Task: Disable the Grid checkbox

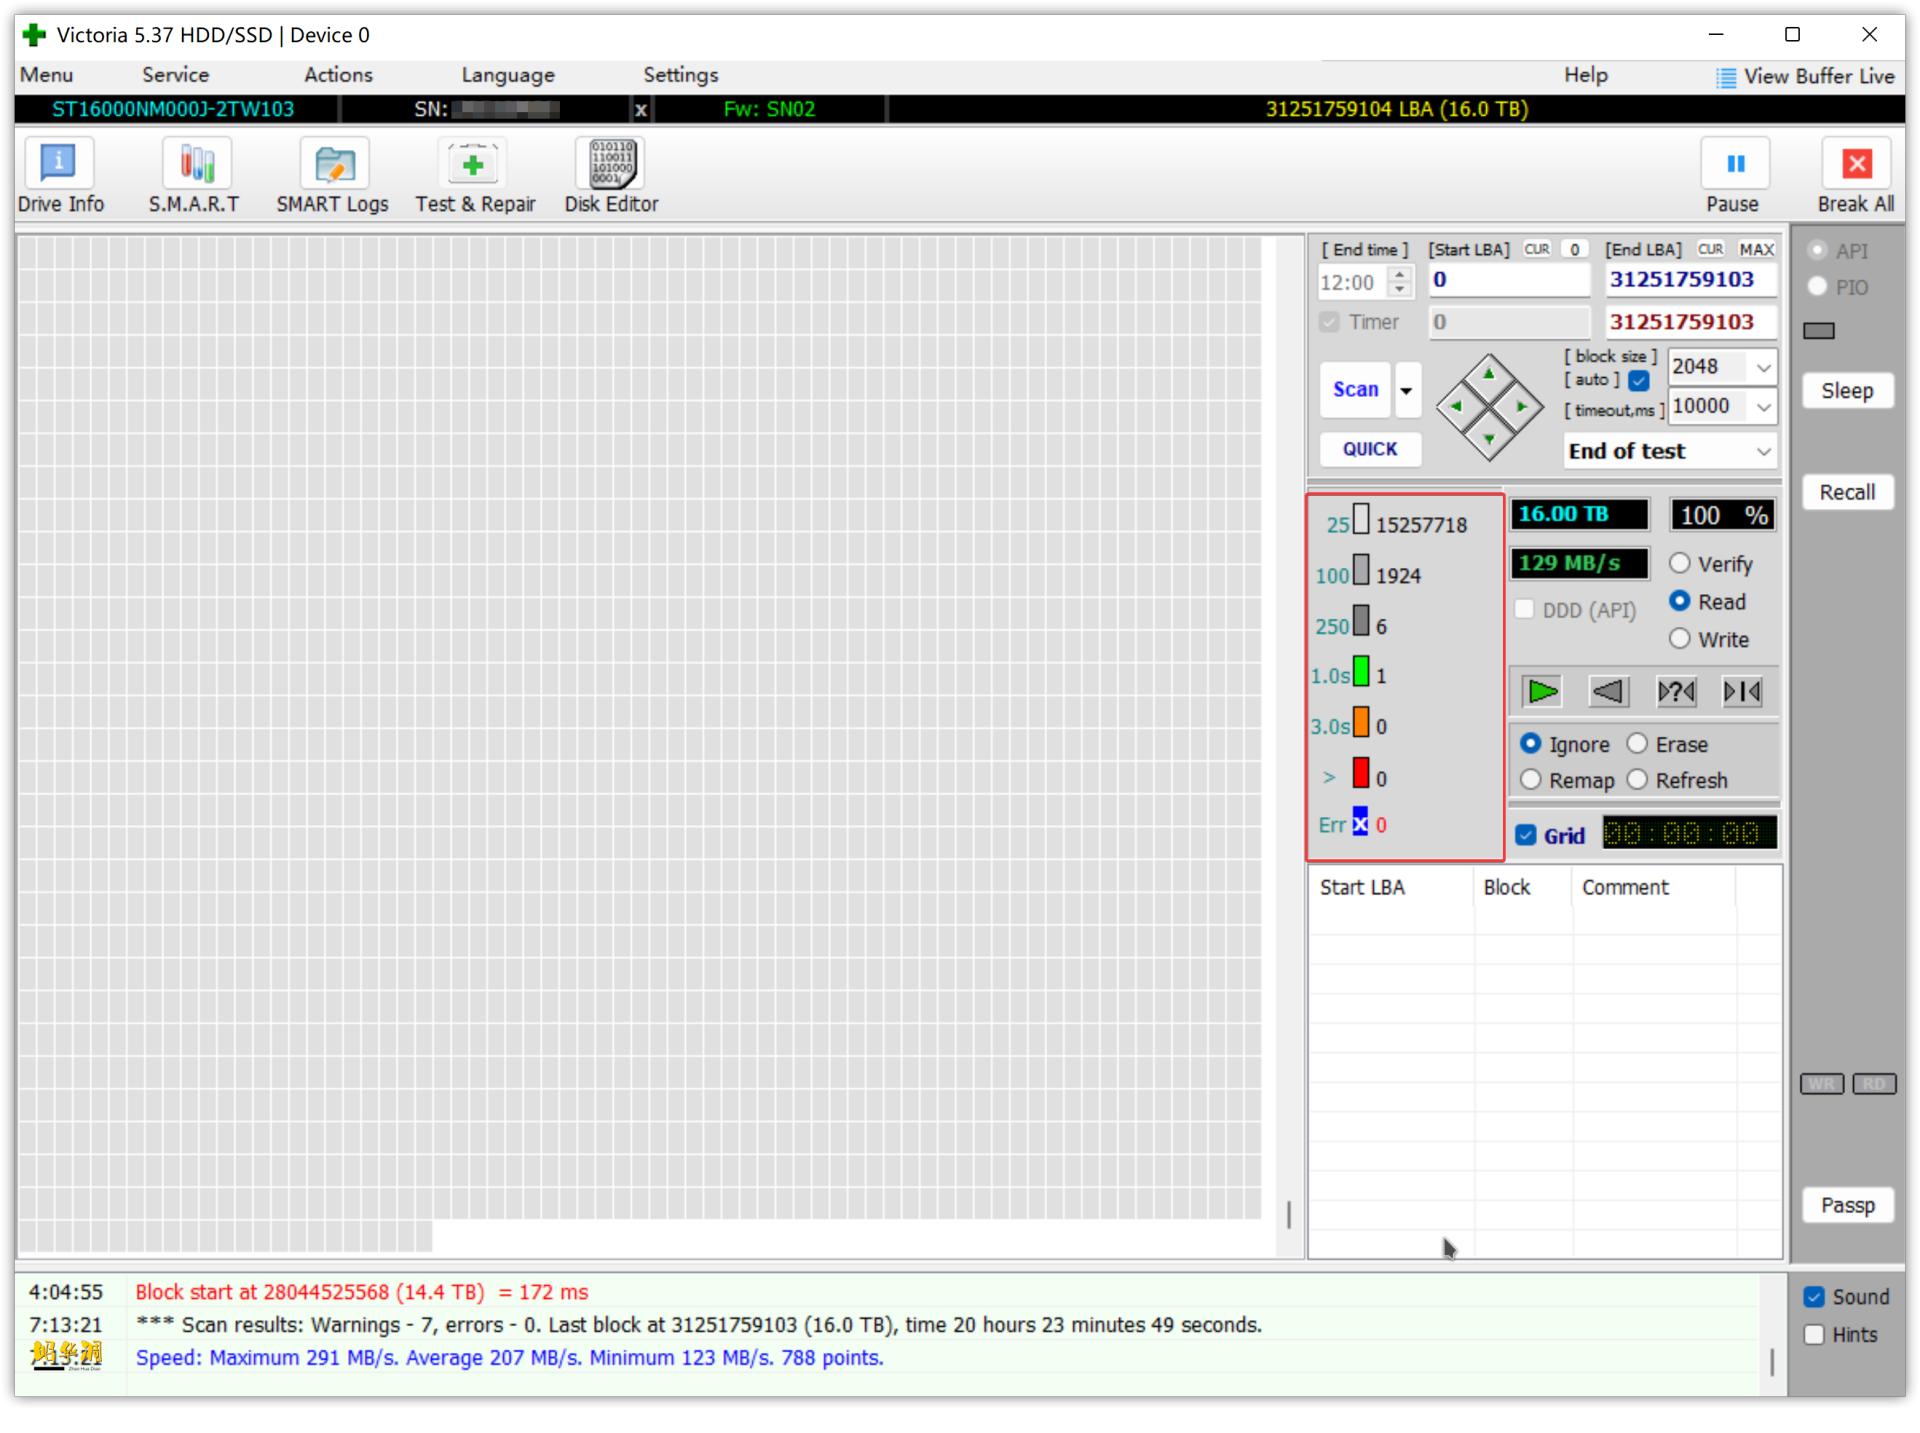Action: click(x=1526, y=836)
